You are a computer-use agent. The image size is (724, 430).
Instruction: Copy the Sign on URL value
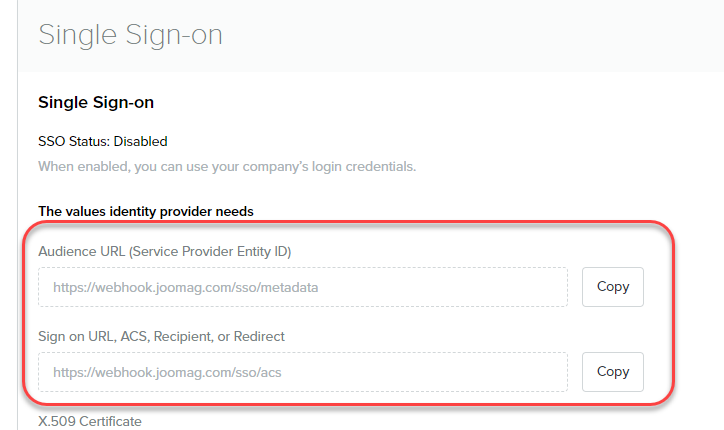pyautogui.click(x=612, y=372)
